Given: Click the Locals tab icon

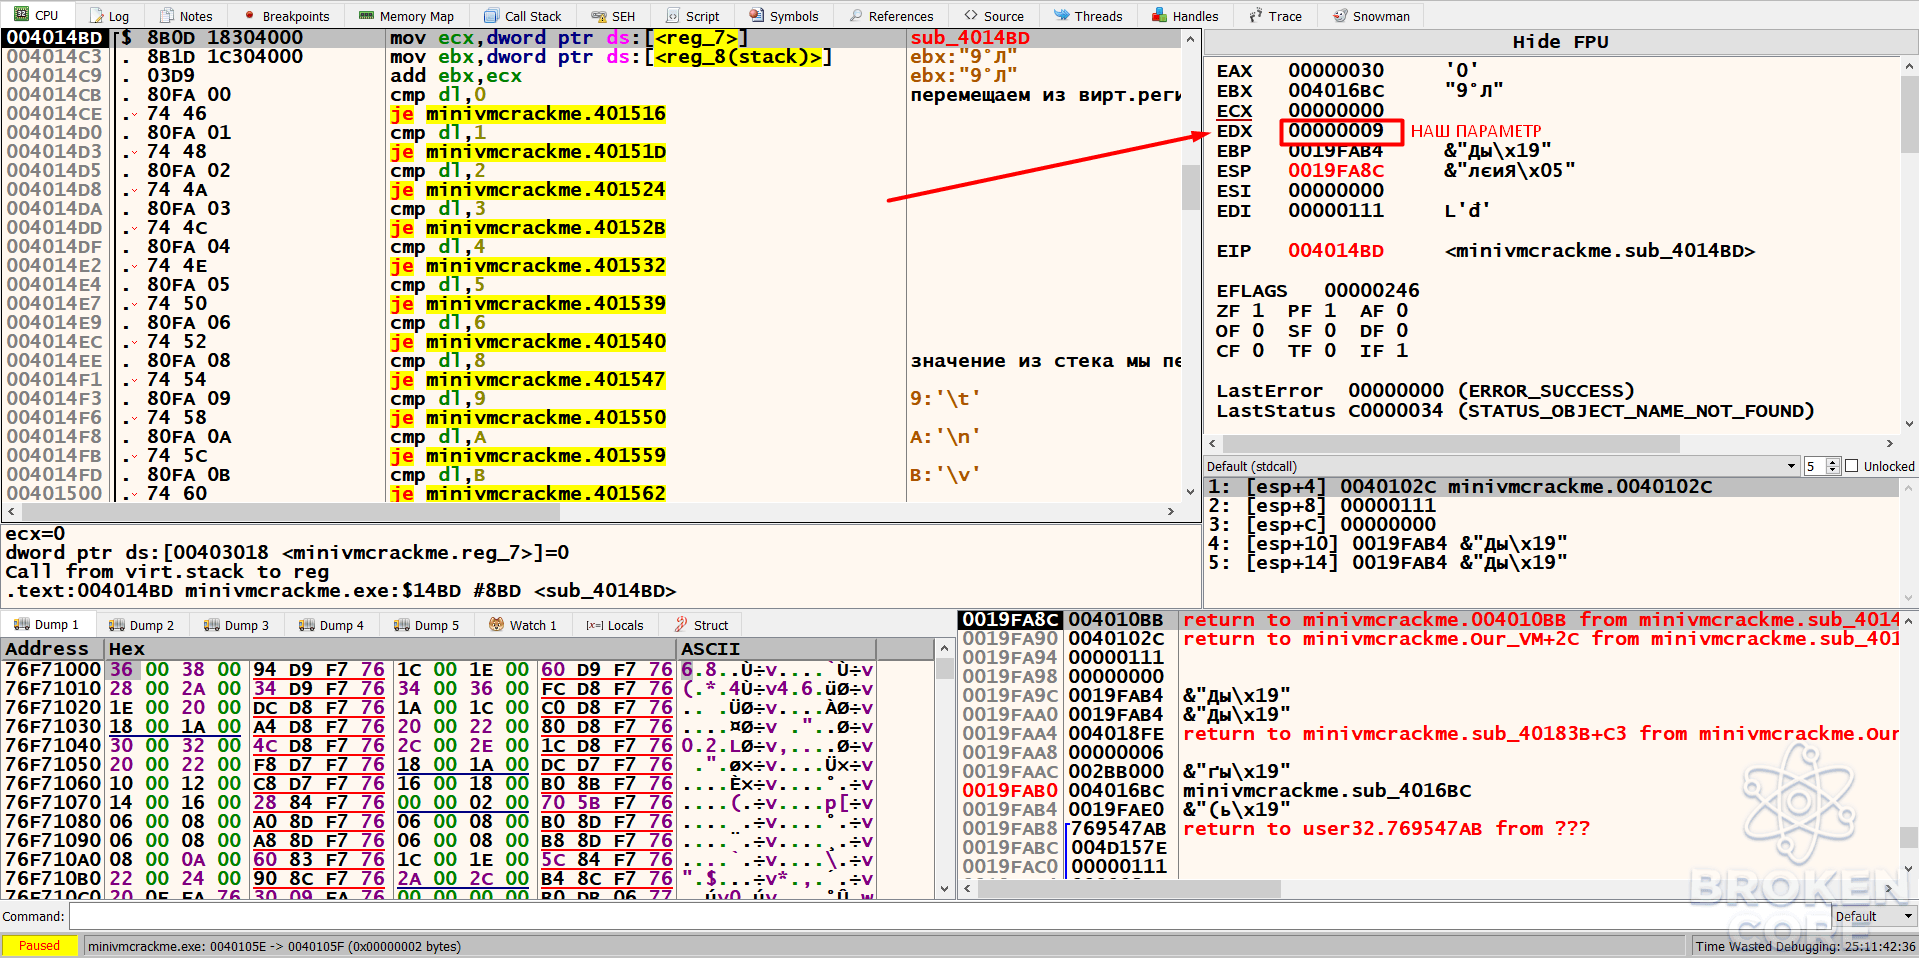Looking at the screenshot, I should (595, 625).
